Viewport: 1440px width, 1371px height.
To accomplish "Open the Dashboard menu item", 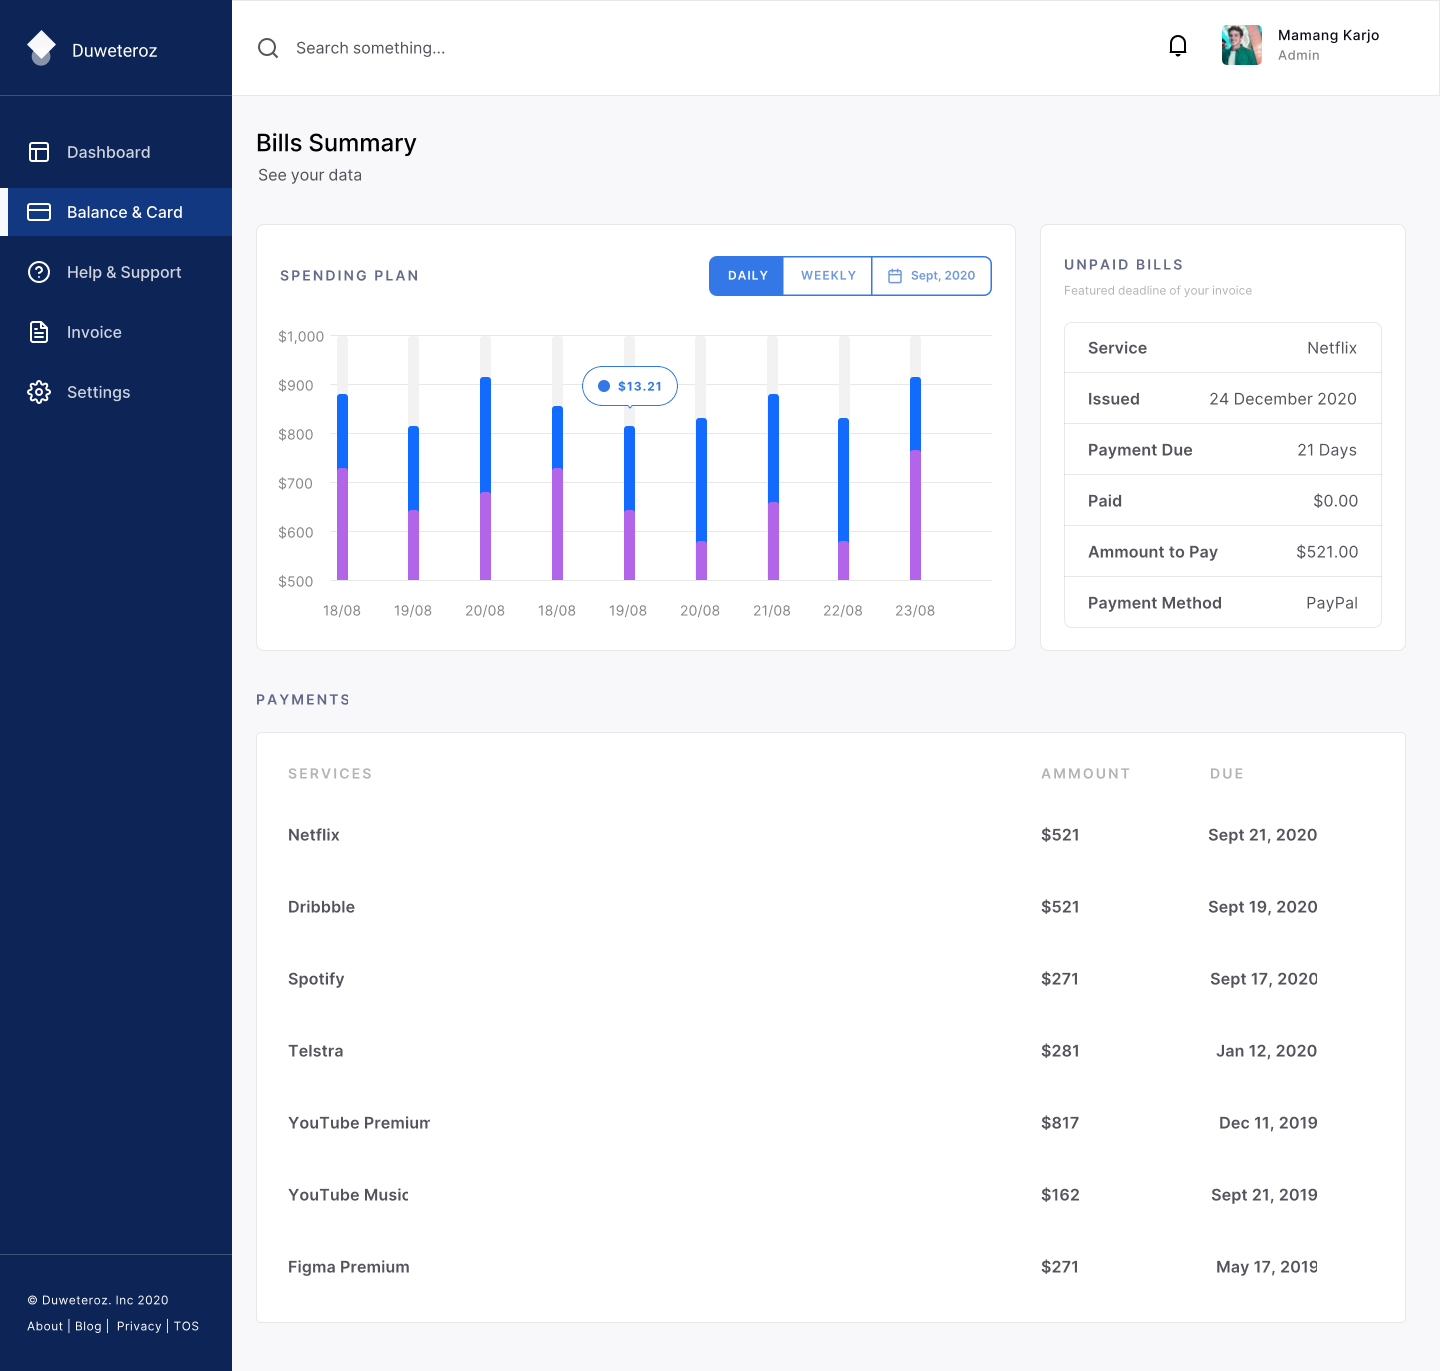I will (116, 152).
